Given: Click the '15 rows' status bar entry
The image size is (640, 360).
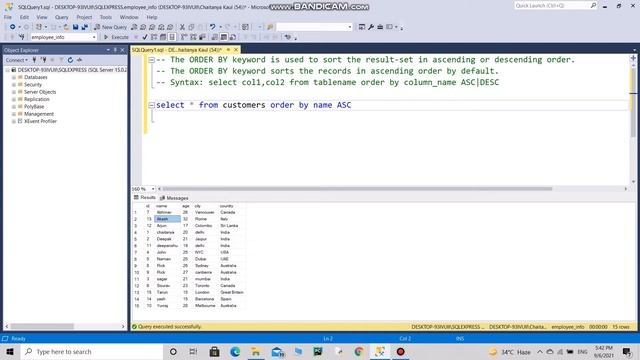Looking at the screenshot, I should pos(621,327).
